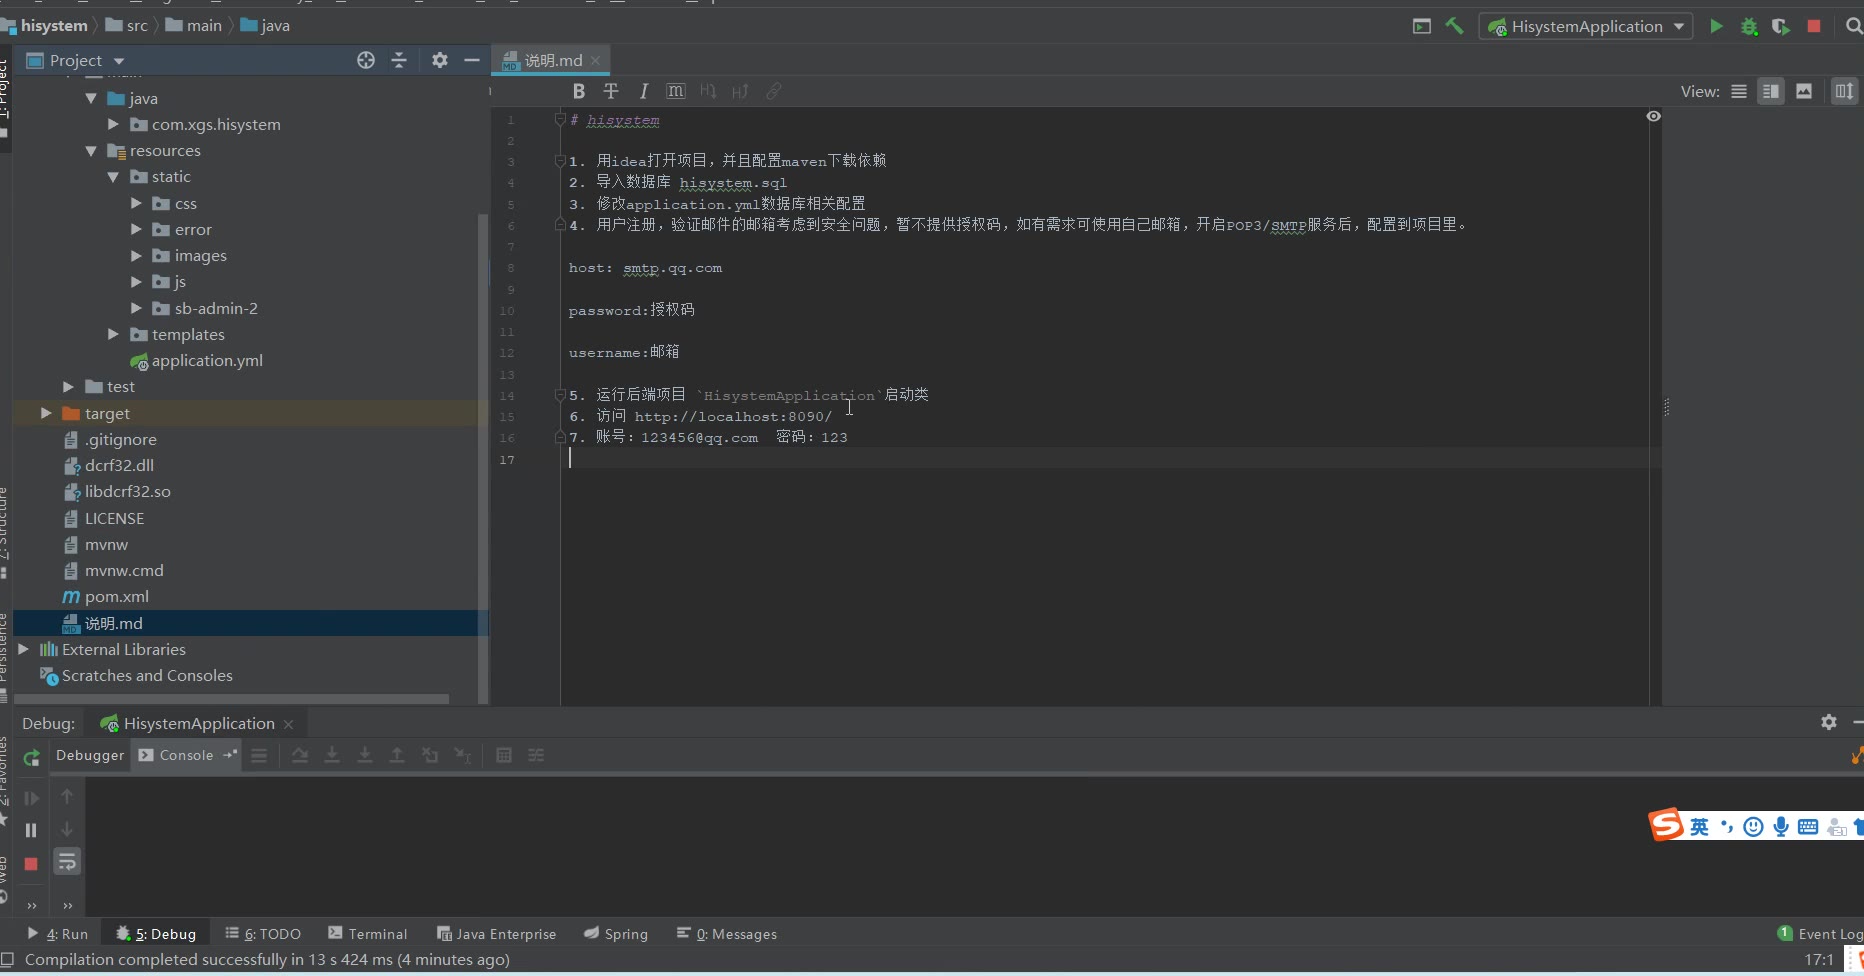Switch to editor and preview view
The image size is (1864, 976).
pos(1771,91)
